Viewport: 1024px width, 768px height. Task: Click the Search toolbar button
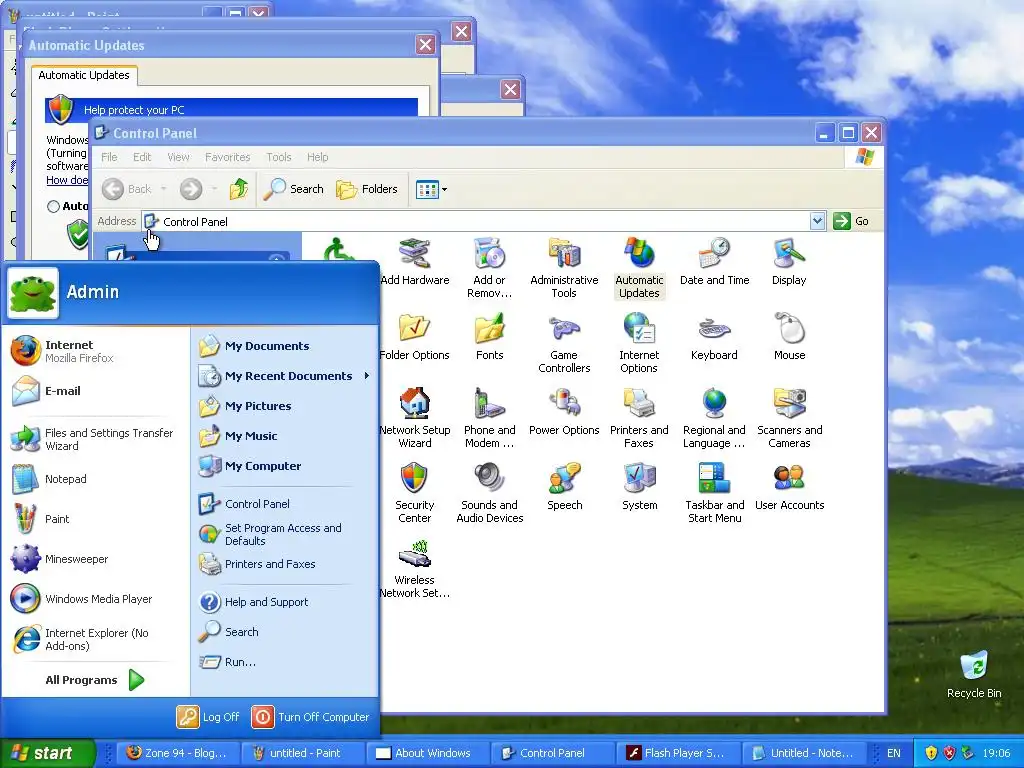point(293,189)
